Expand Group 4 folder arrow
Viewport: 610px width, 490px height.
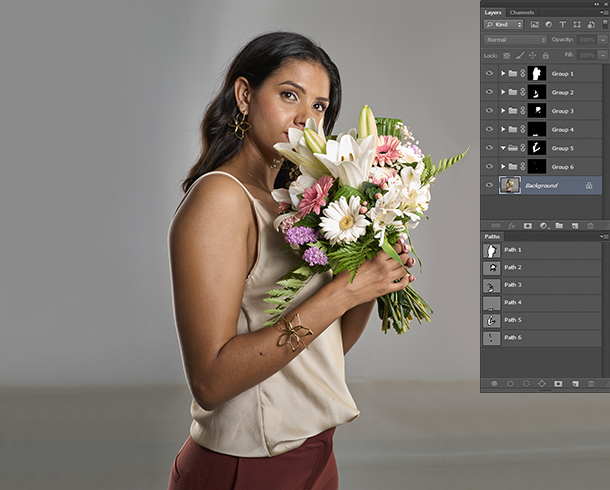click(503, 129)
